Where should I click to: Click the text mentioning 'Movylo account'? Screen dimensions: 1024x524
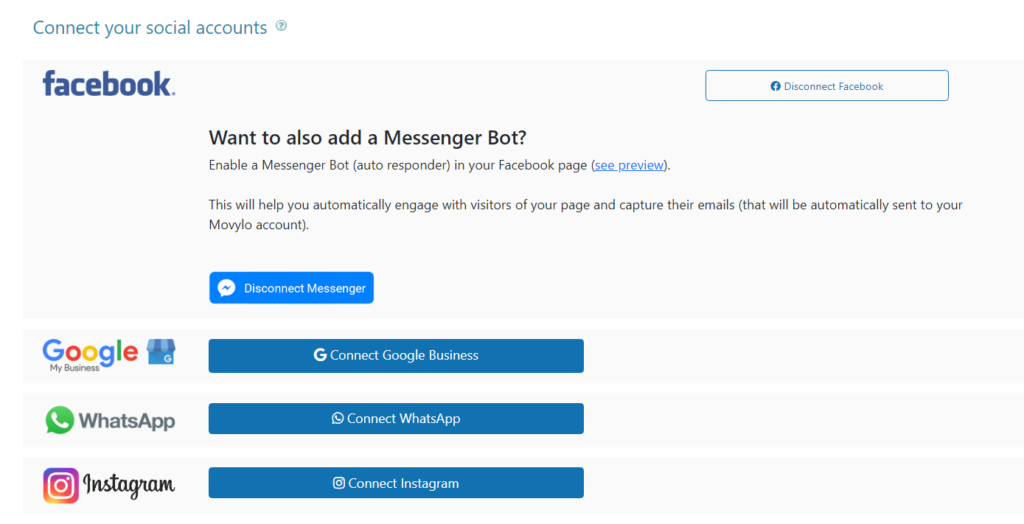pos(586,215)
